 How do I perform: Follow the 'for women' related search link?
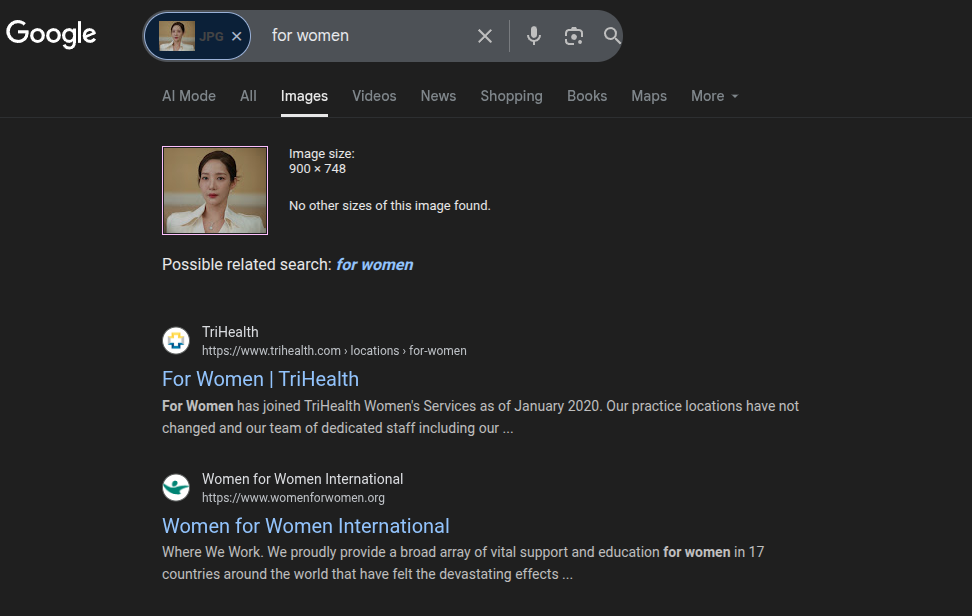click(x=374, y=265)
